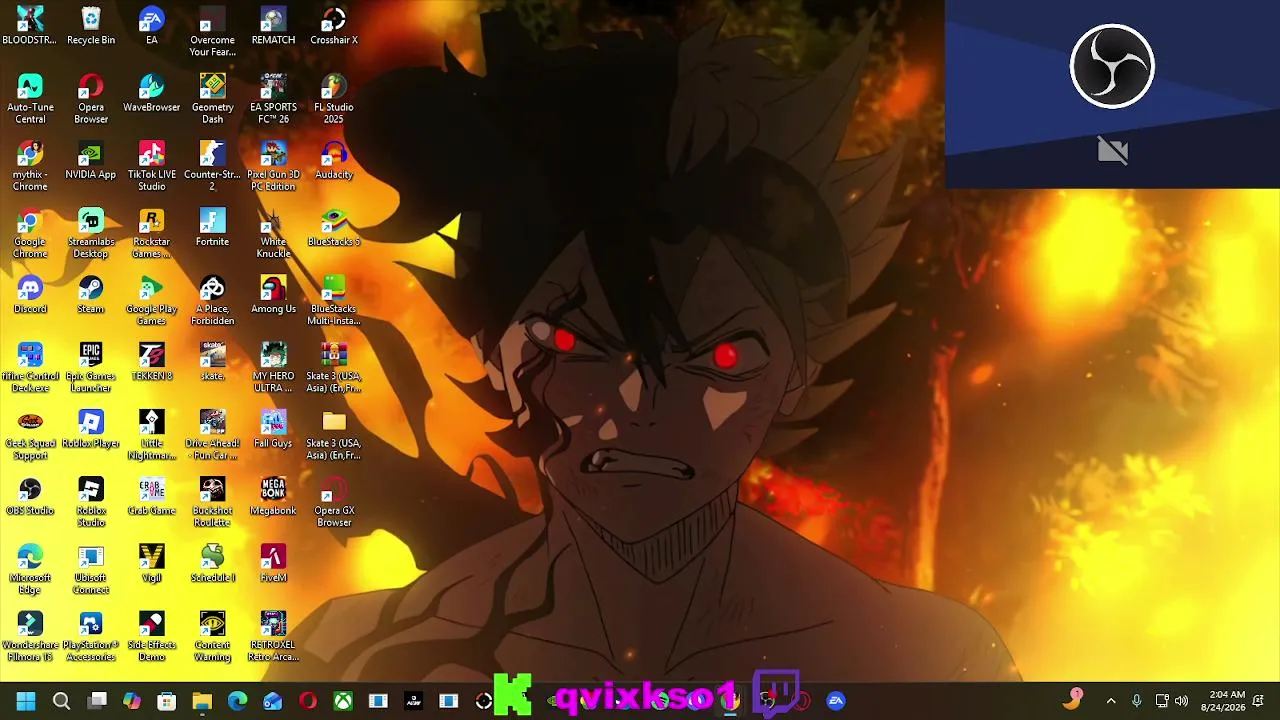Open the Windows Start menu
Viewport: 1280px width, 720px height.
[x=26, y=701]
